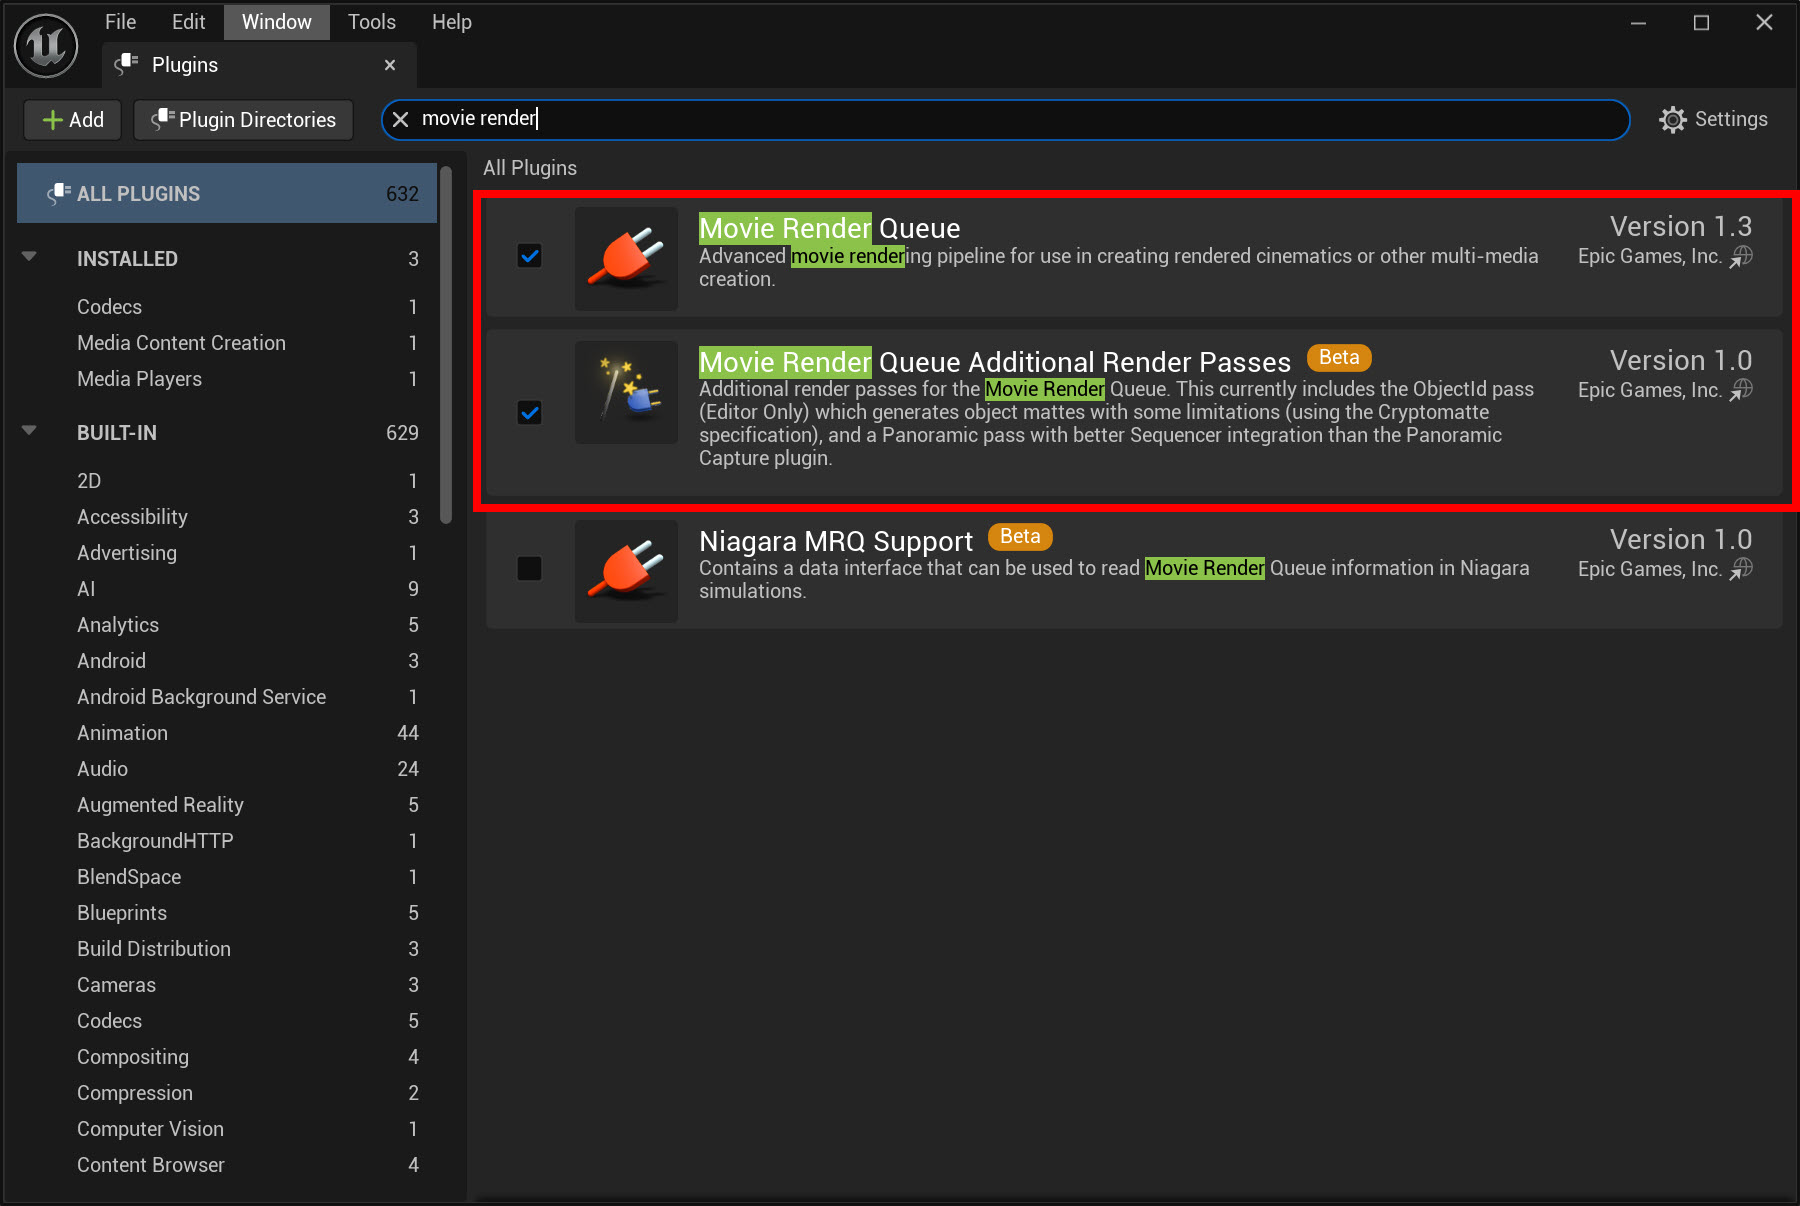1800x1206 pixels.
Task: Open the Help menu
Action: [452, 22]
